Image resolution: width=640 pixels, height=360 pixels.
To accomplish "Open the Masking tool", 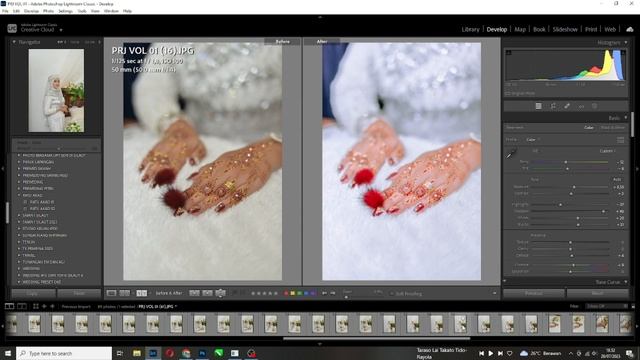I will (595, 106).
